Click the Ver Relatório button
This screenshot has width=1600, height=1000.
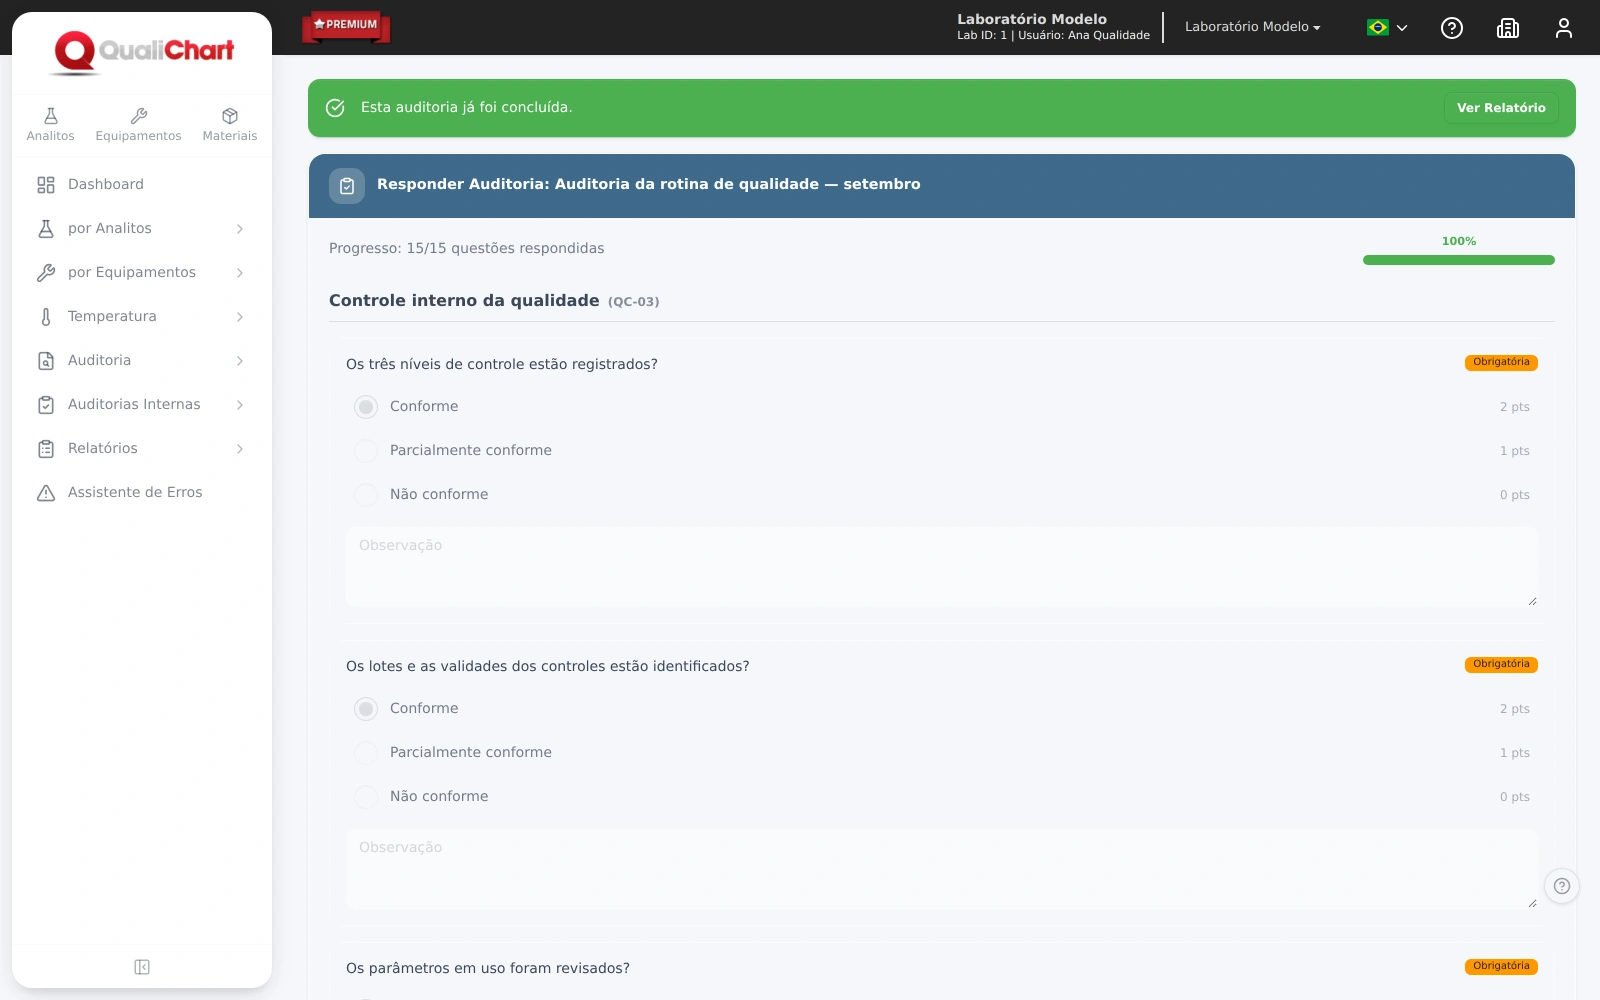pyautogui.click(x=1501, y=108)
